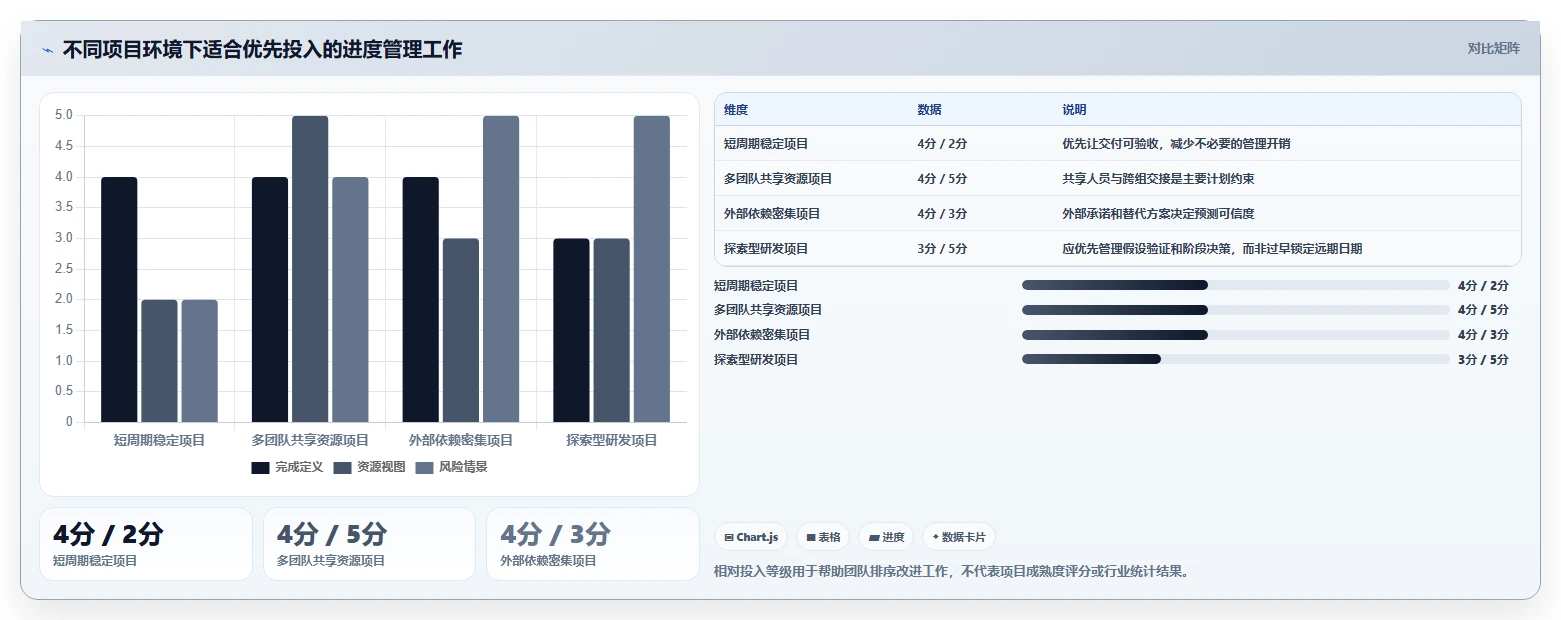
Task: Click the 完成定义 bar for 探索型研发项目
Action: [x=571, y=330]
